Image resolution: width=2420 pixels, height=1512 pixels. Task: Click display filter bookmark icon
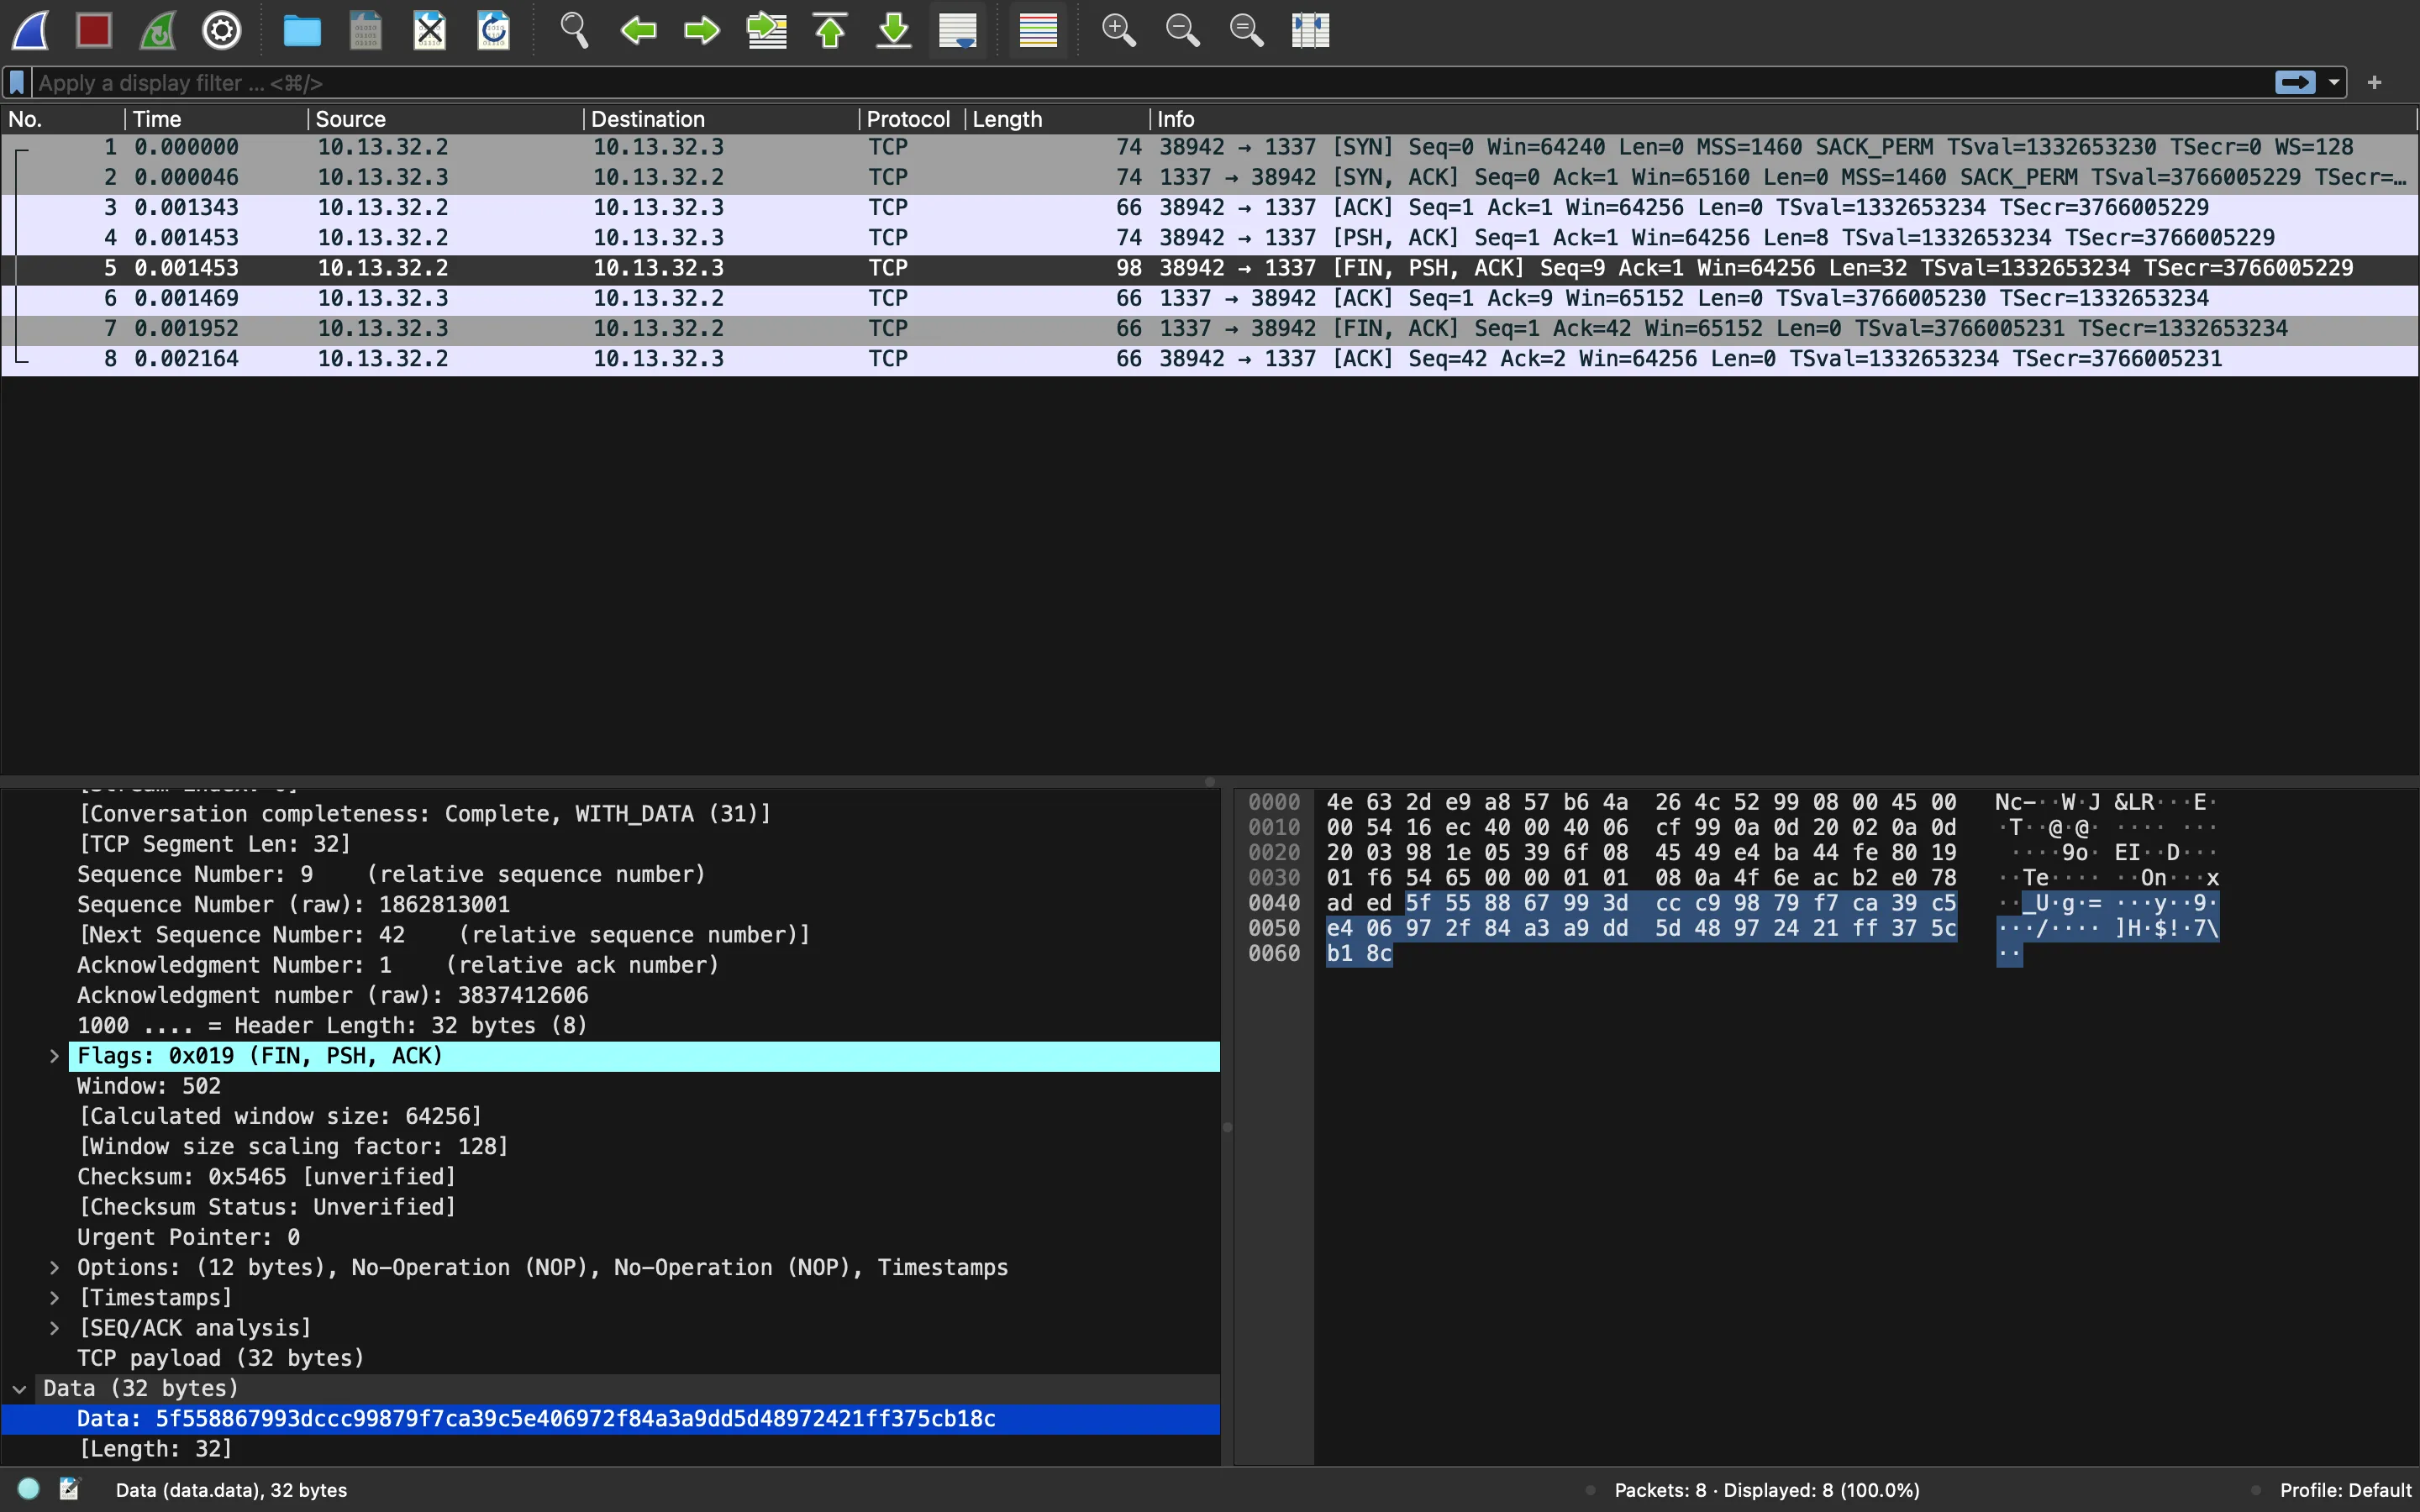pos(17,83)
